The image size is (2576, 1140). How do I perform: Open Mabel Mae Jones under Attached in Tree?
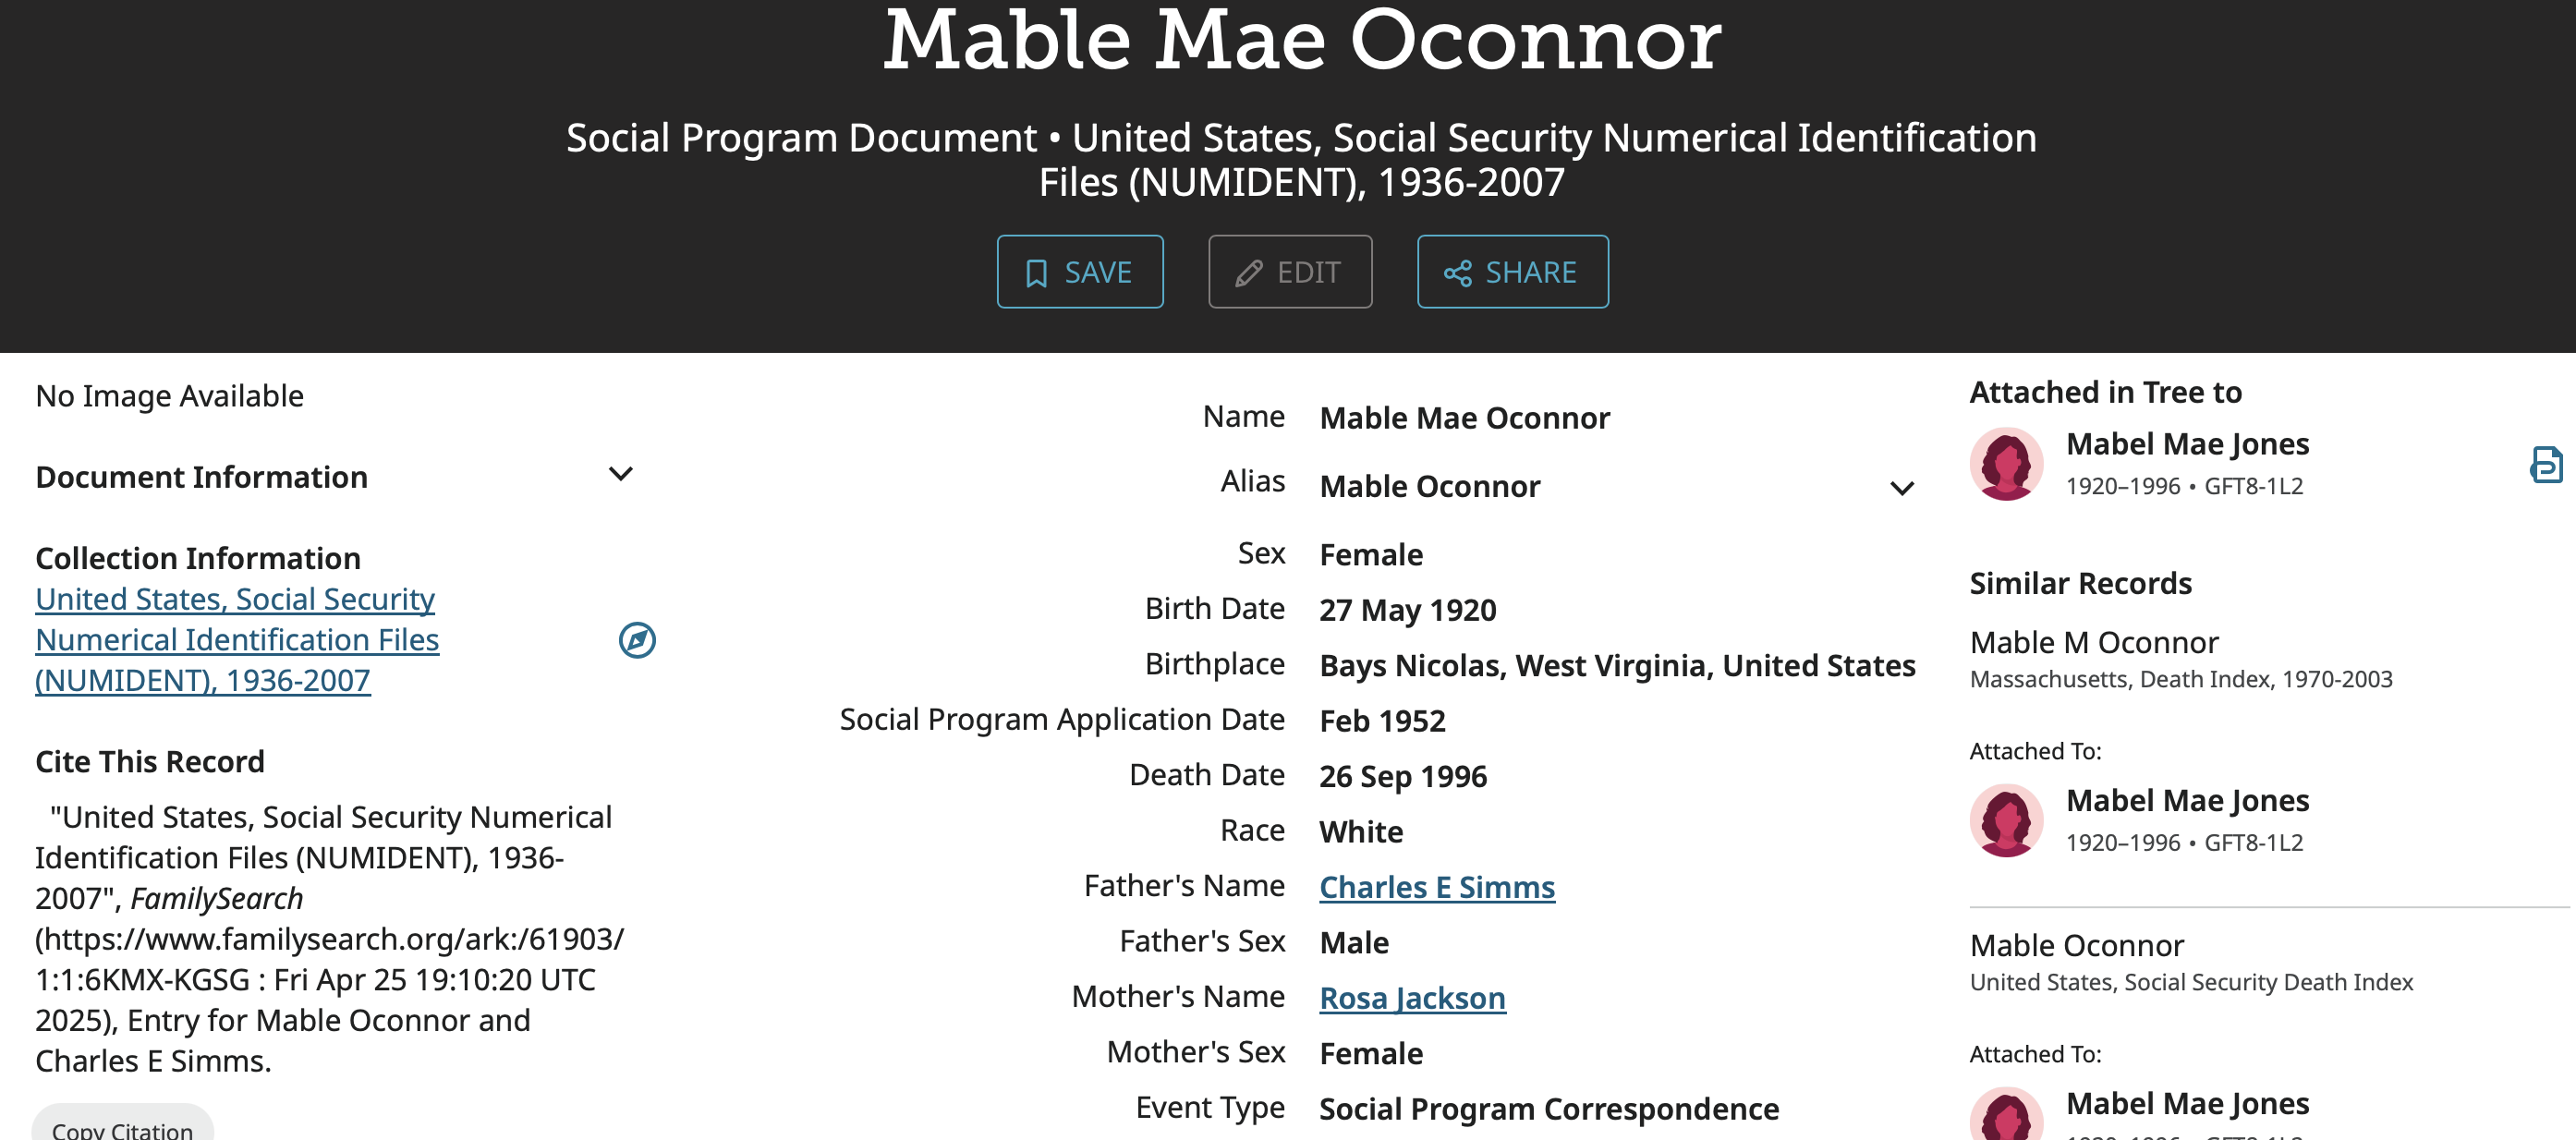tap(2187, 444)
